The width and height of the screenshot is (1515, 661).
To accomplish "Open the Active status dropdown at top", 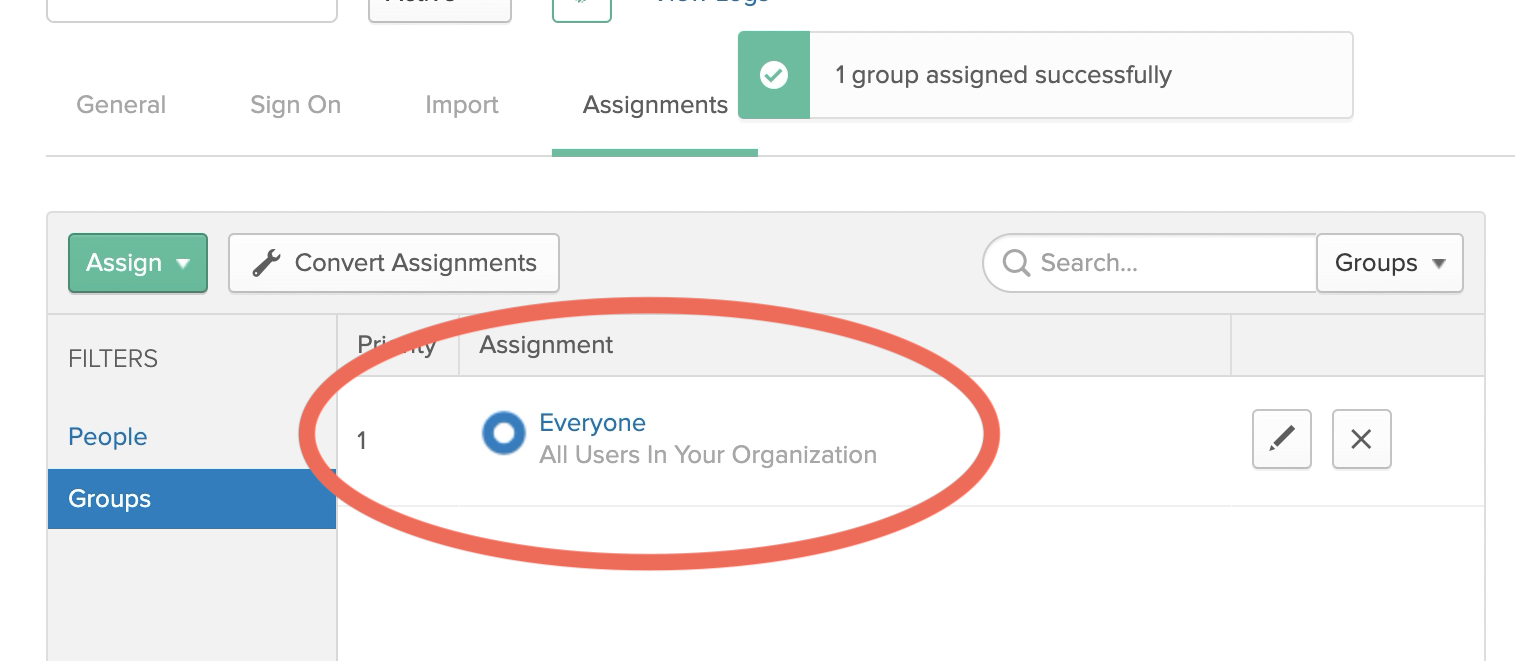I will [x=439, y=5].
